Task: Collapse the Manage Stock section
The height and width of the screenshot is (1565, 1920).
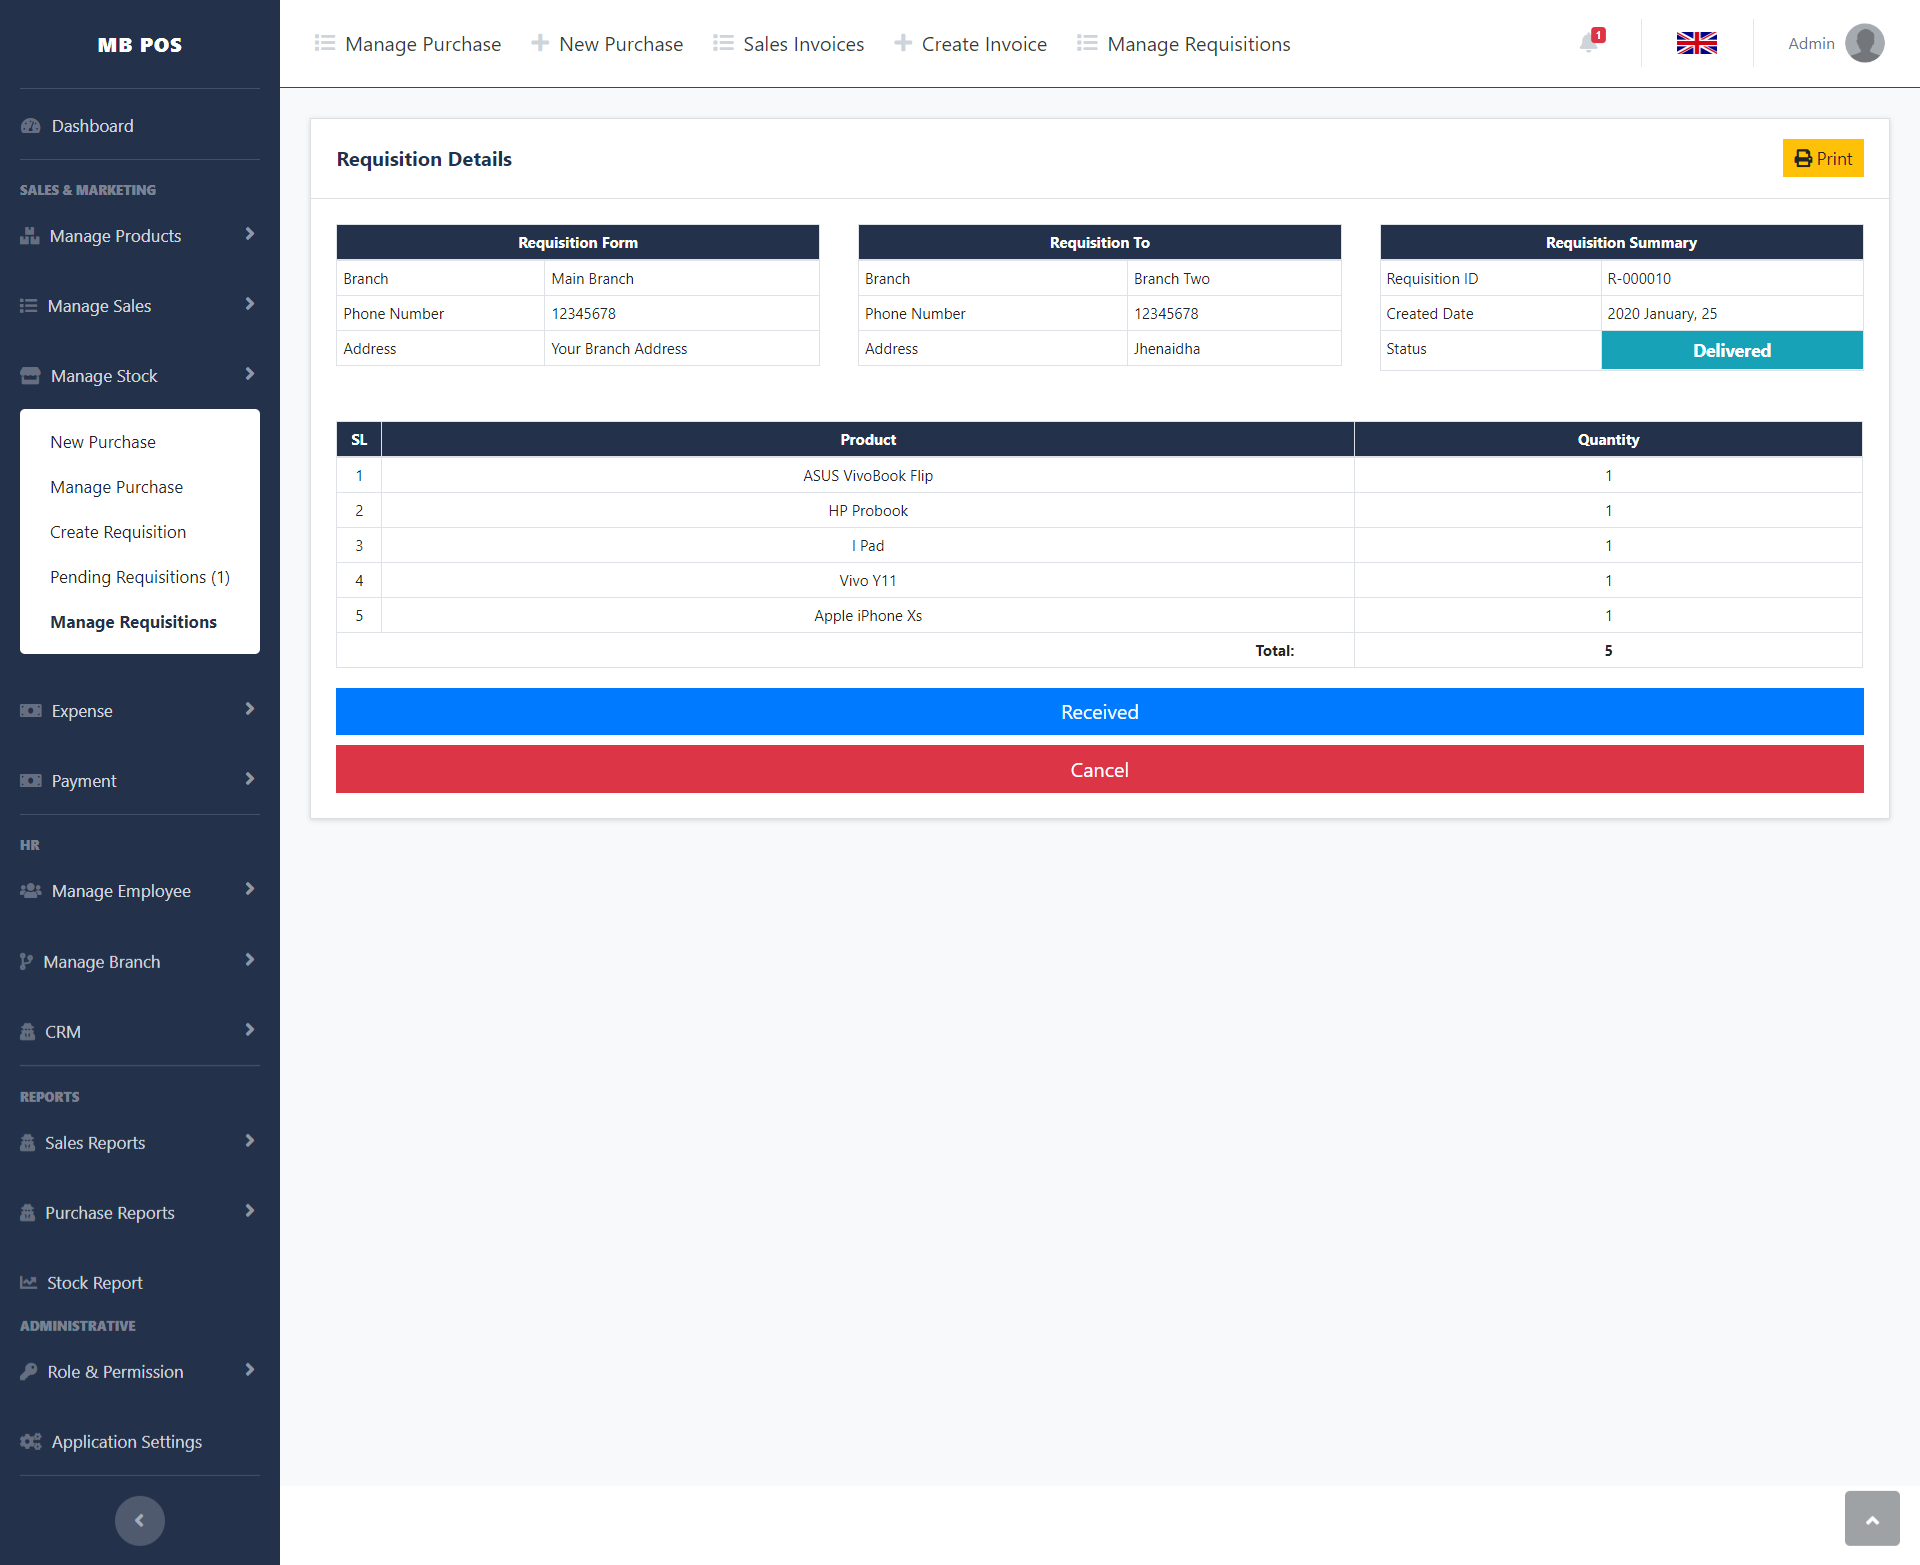Action: (x=249, y=374)
